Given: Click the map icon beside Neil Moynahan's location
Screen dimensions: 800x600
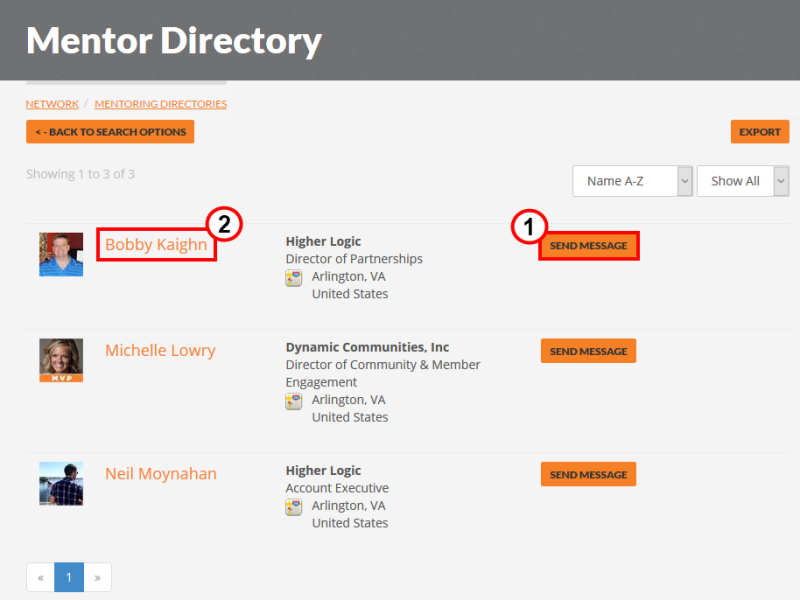Looking at the screenshot, I should (x=293, y=507).
